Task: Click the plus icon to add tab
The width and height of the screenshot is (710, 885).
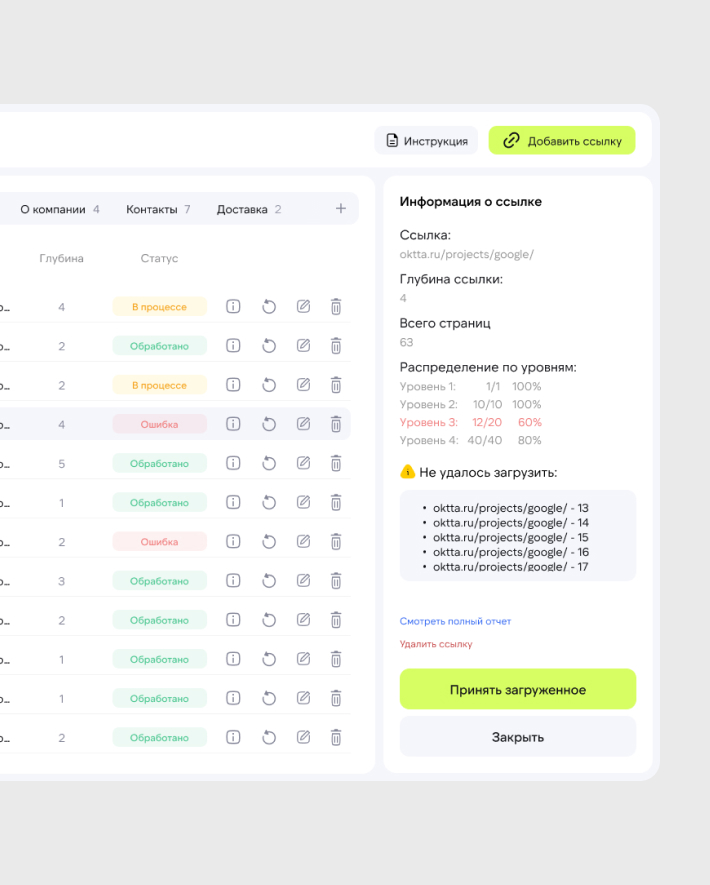Action: point(340,209)
